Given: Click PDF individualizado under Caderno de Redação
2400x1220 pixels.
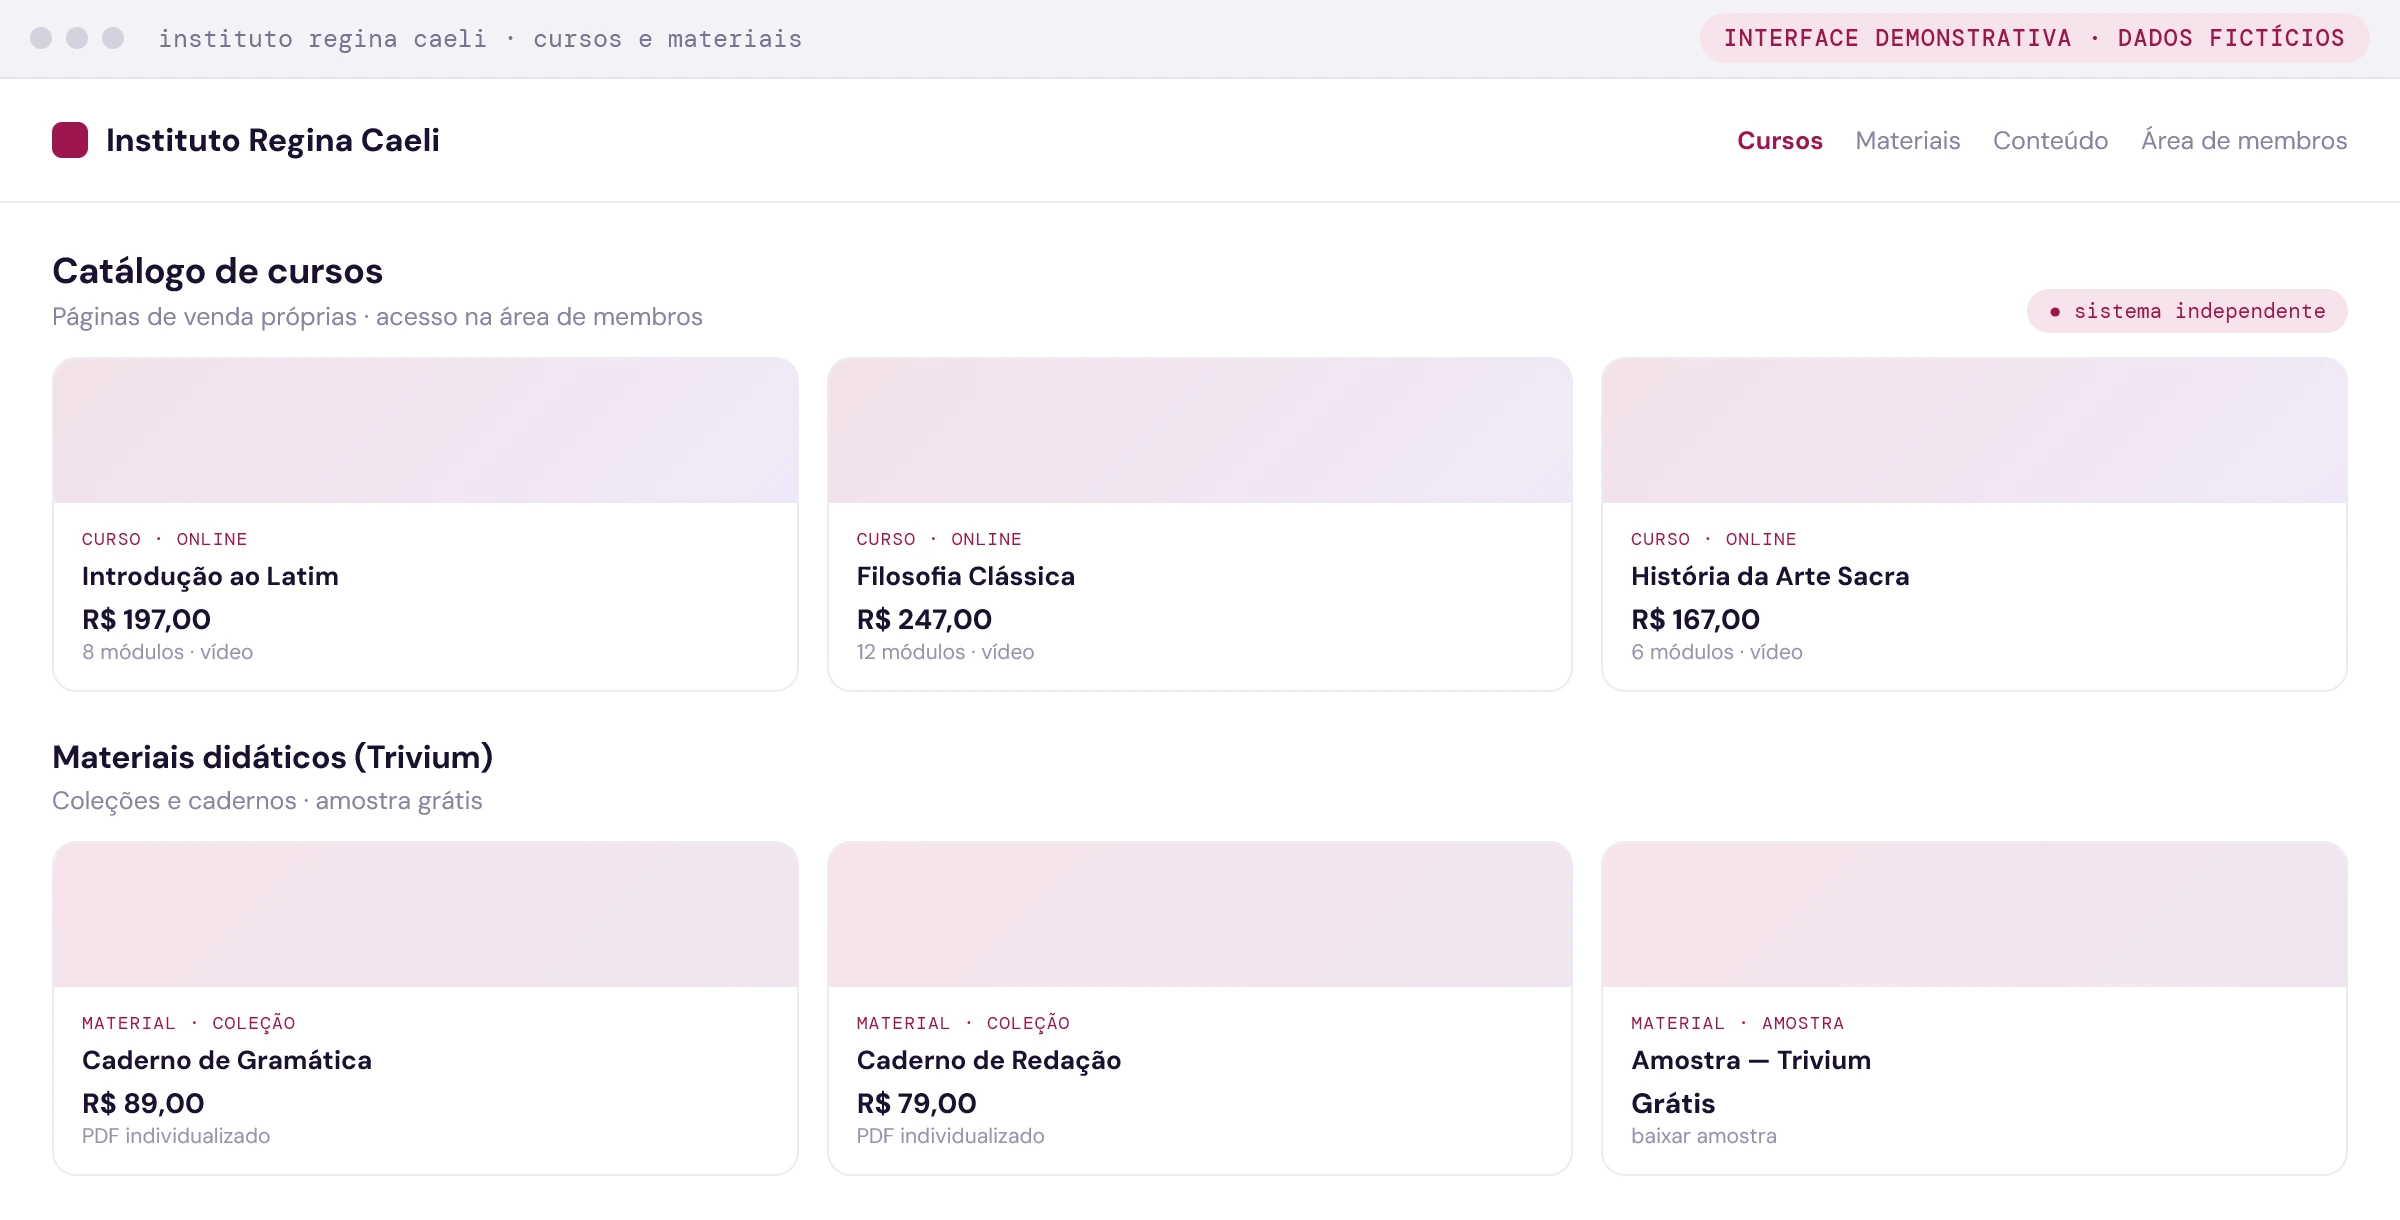Looking at the screenshot, I should [x=950, y=1136].
